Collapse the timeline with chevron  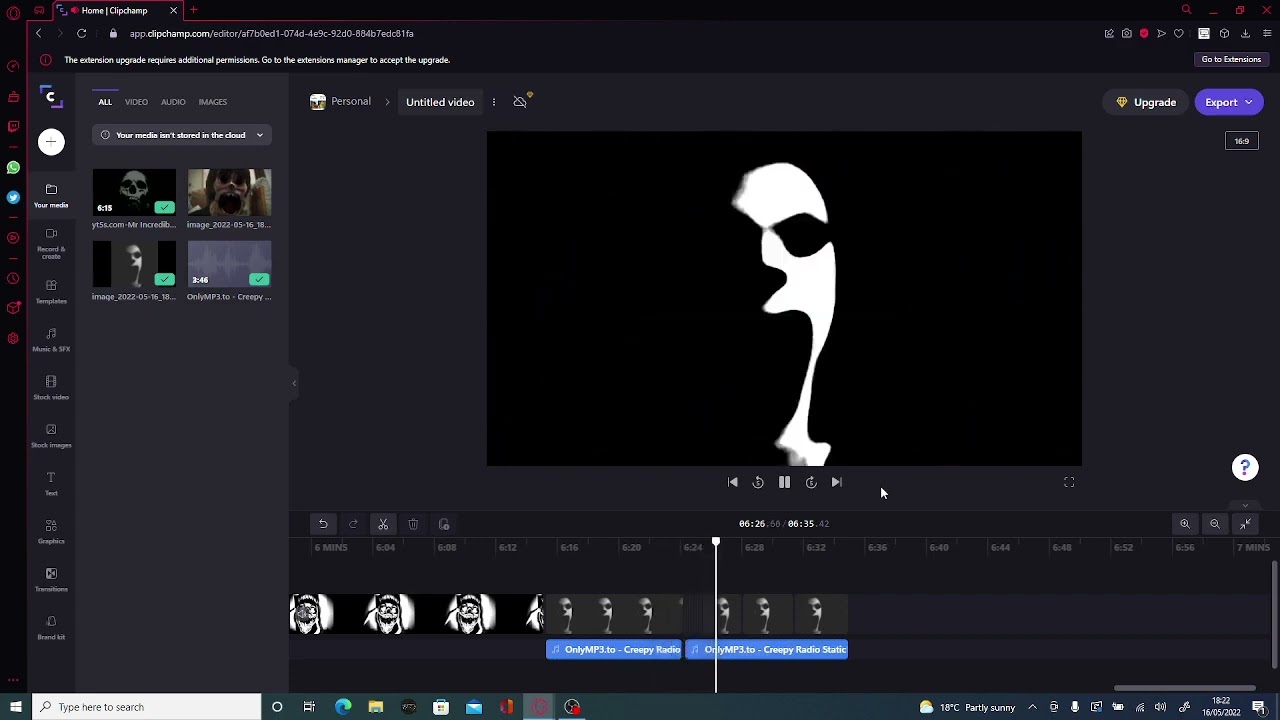pos(1245,506)
